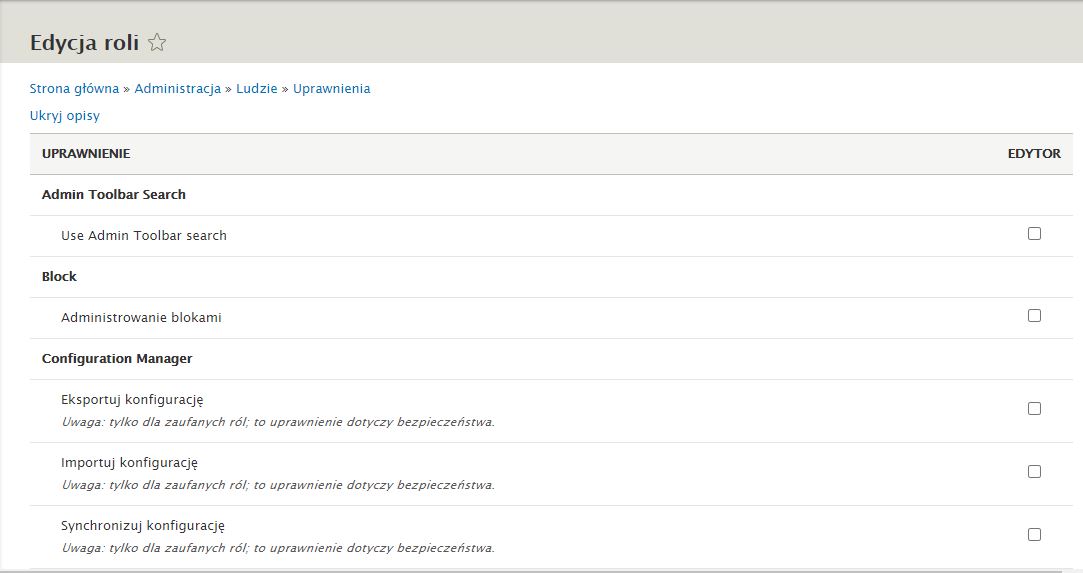Click the Administrowanie blokami permission label
The width and height of the screenshot is (1083, 573).
click(x=141, y=318)
